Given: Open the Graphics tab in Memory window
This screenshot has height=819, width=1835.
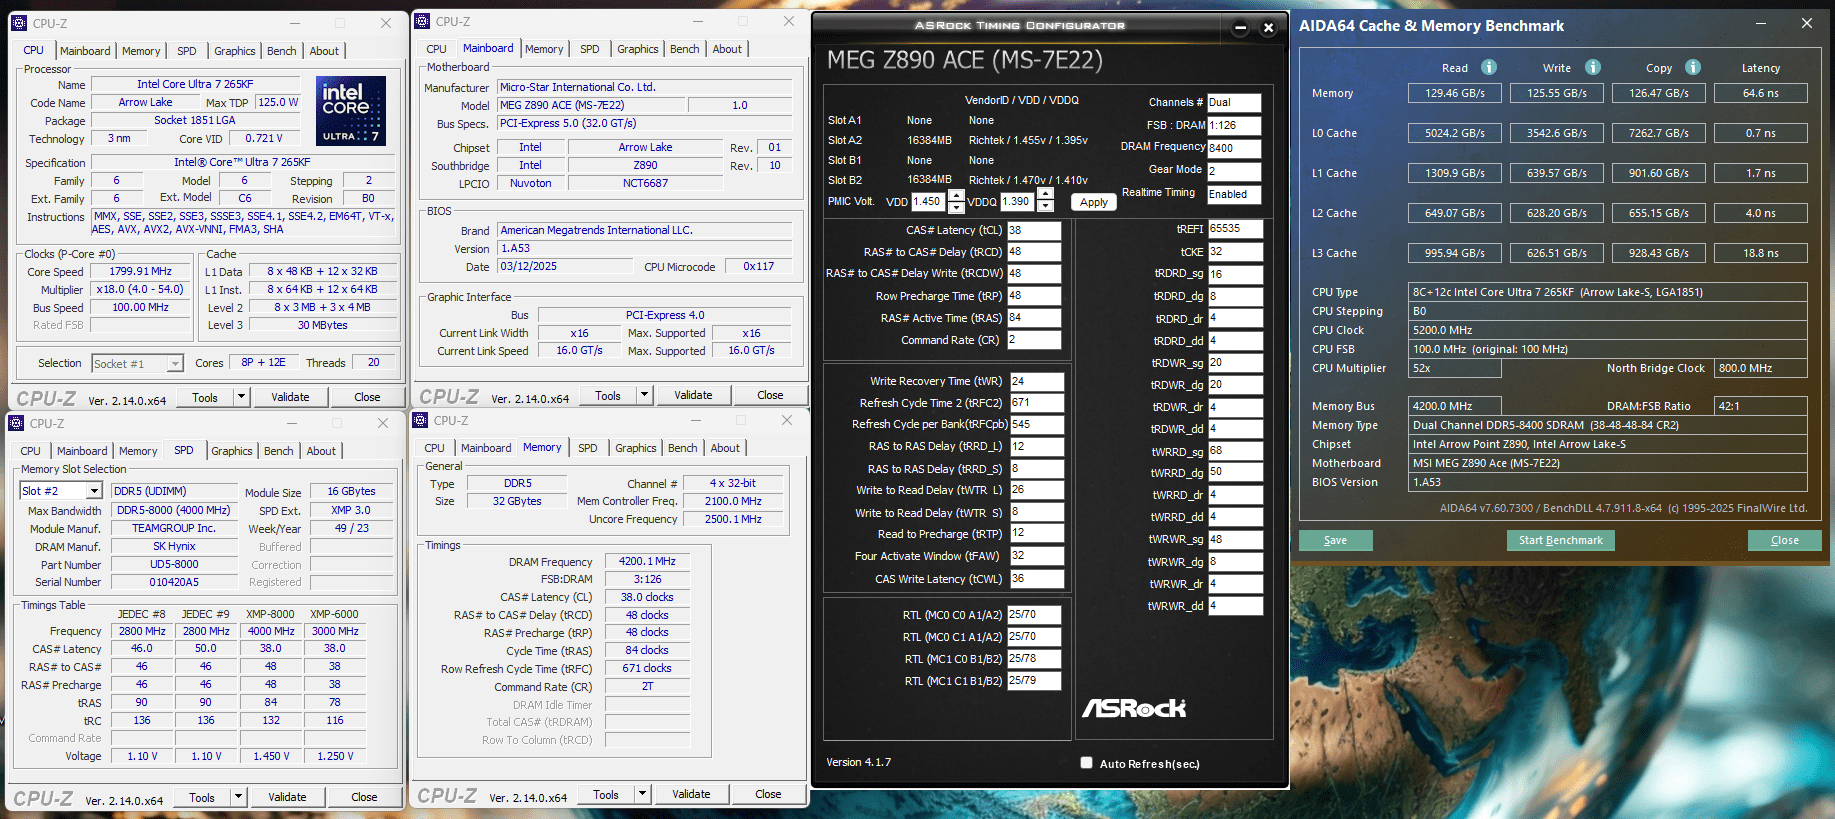Looking at the screenshot, I should pos(636,448).
